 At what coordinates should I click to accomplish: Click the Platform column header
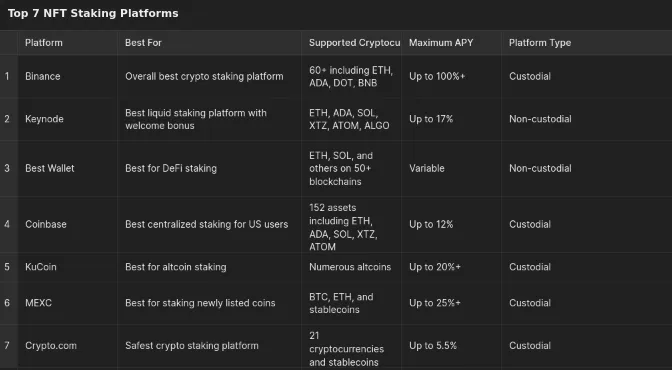pyautogui.click(x=67, y=42)
